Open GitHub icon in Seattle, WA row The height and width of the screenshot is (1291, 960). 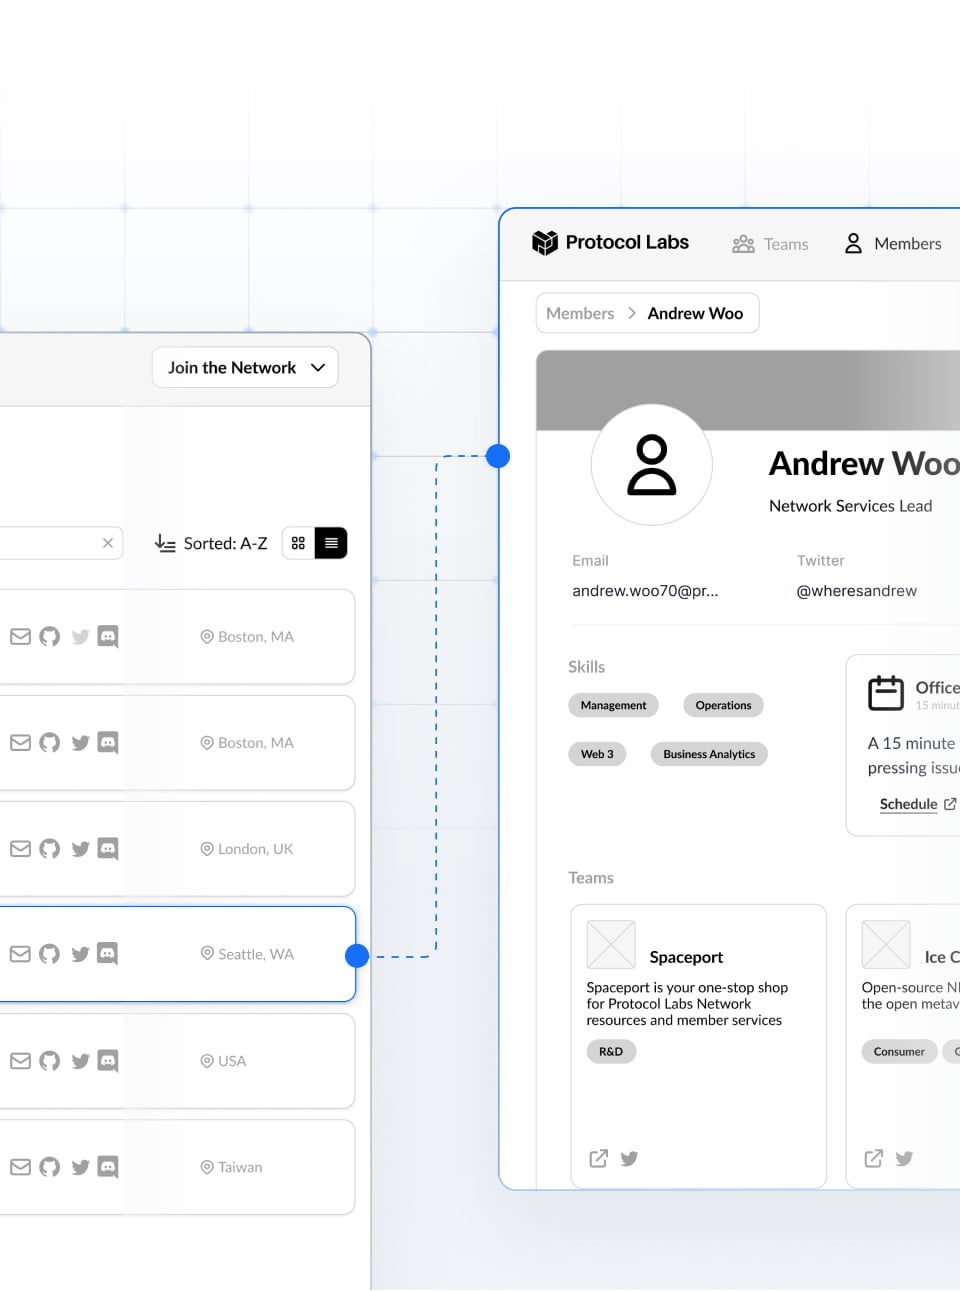[x=49, y=954]
